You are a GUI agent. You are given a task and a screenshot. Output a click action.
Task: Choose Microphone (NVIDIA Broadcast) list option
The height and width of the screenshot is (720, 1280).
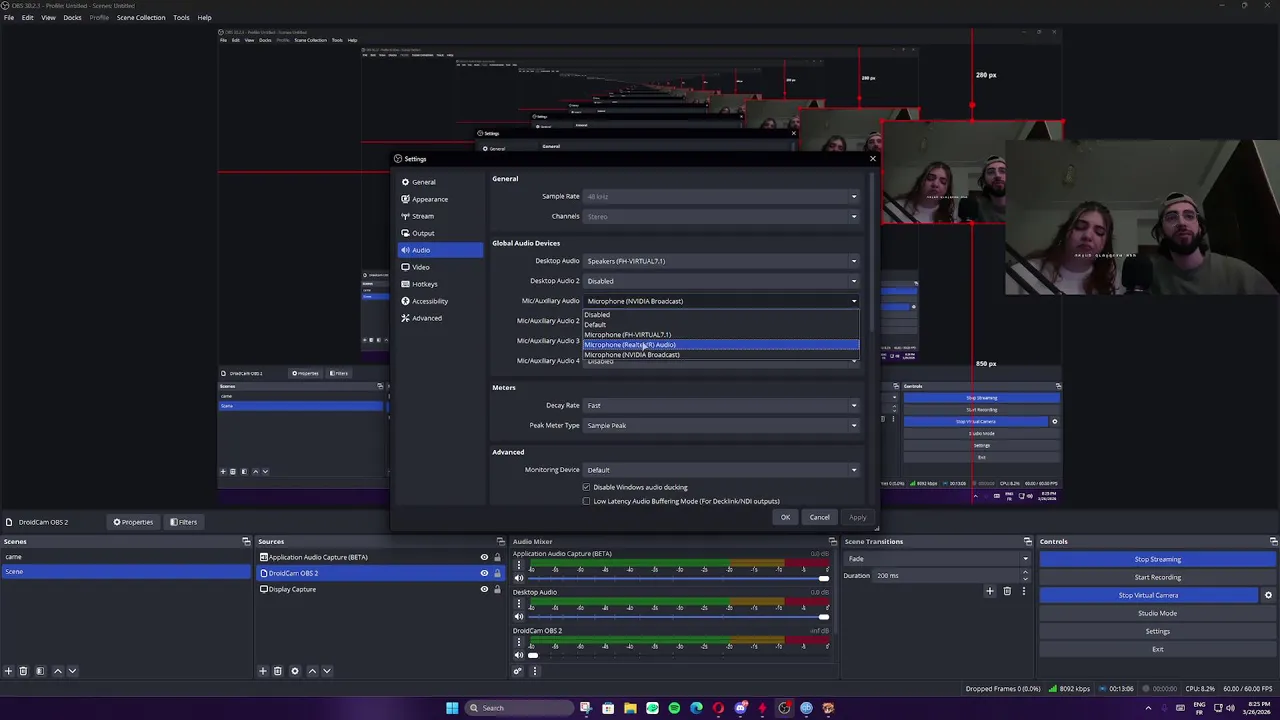click(x=721, y=355)
